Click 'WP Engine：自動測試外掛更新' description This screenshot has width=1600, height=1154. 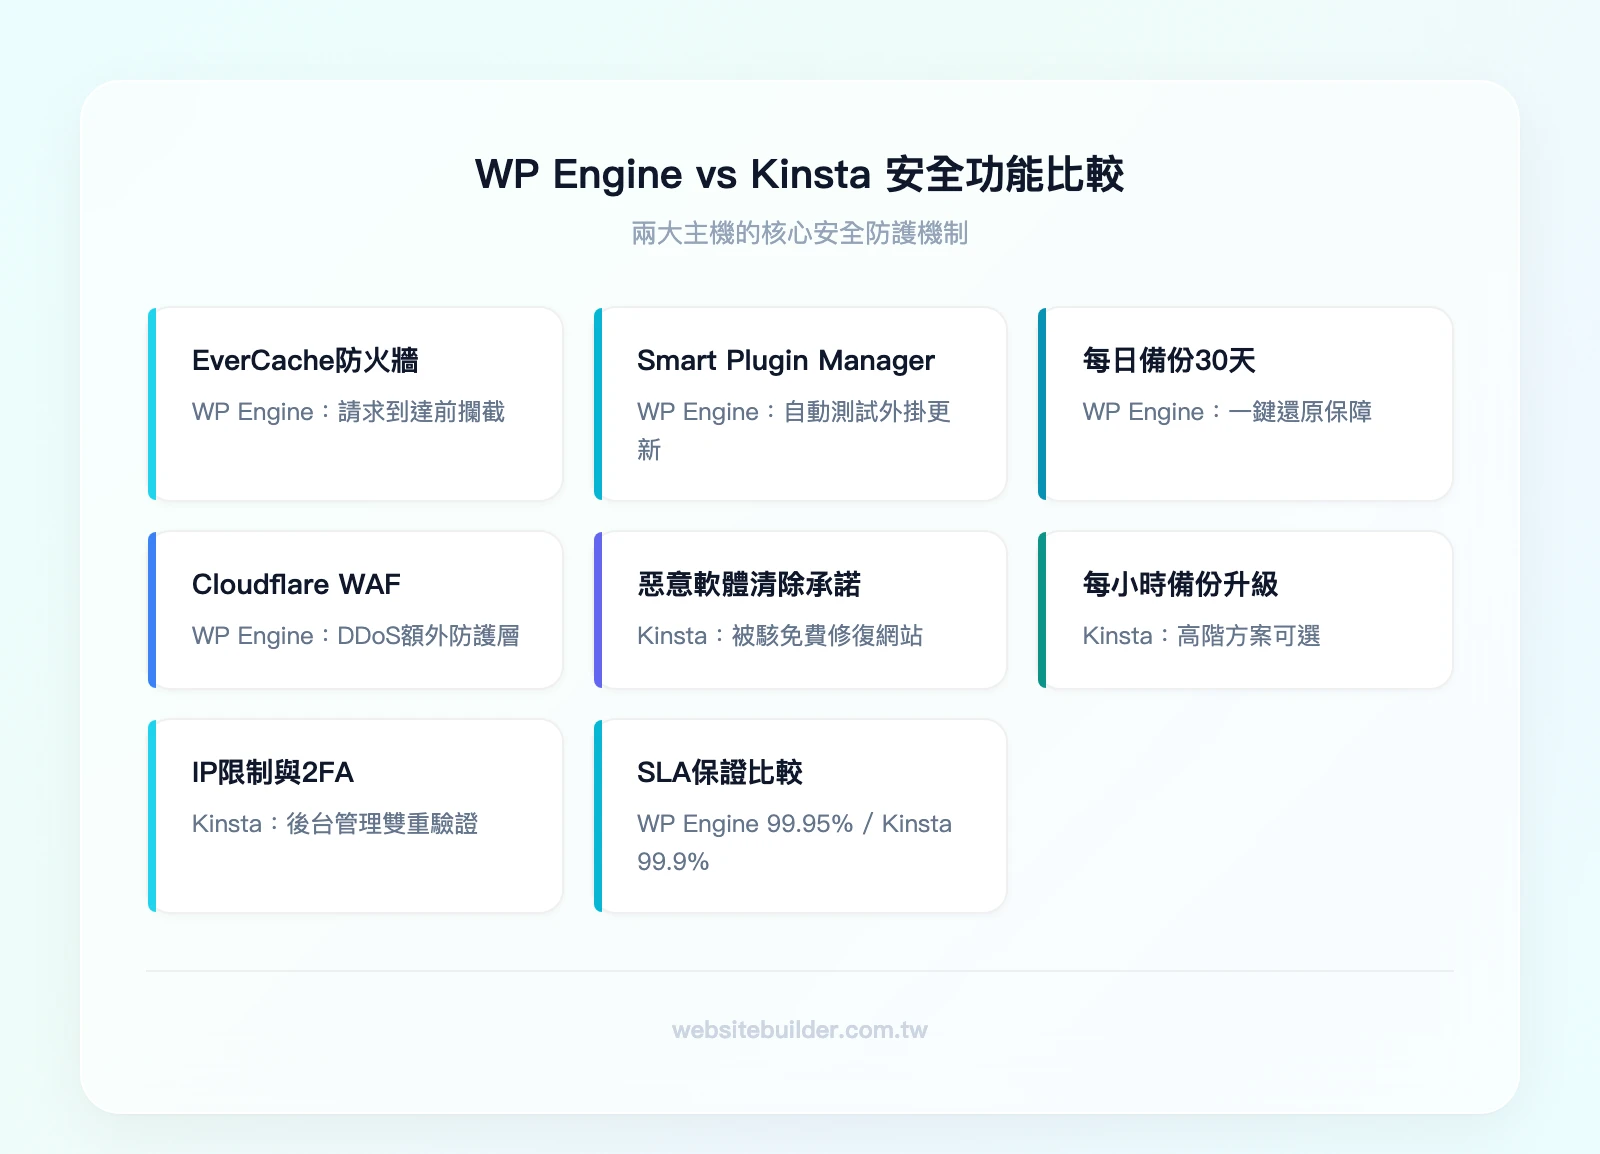pyautogui.click(x=794, y=431)
